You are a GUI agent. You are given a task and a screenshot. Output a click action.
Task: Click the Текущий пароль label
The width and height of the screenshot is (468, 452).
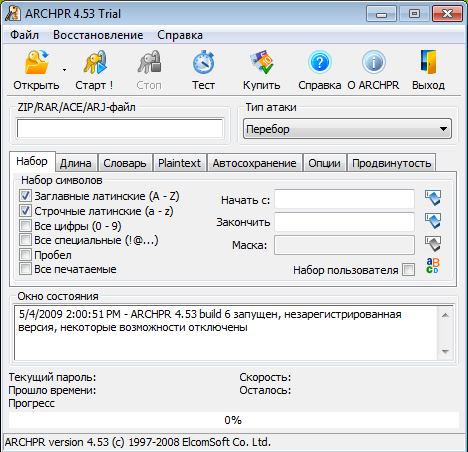(52, 377)
